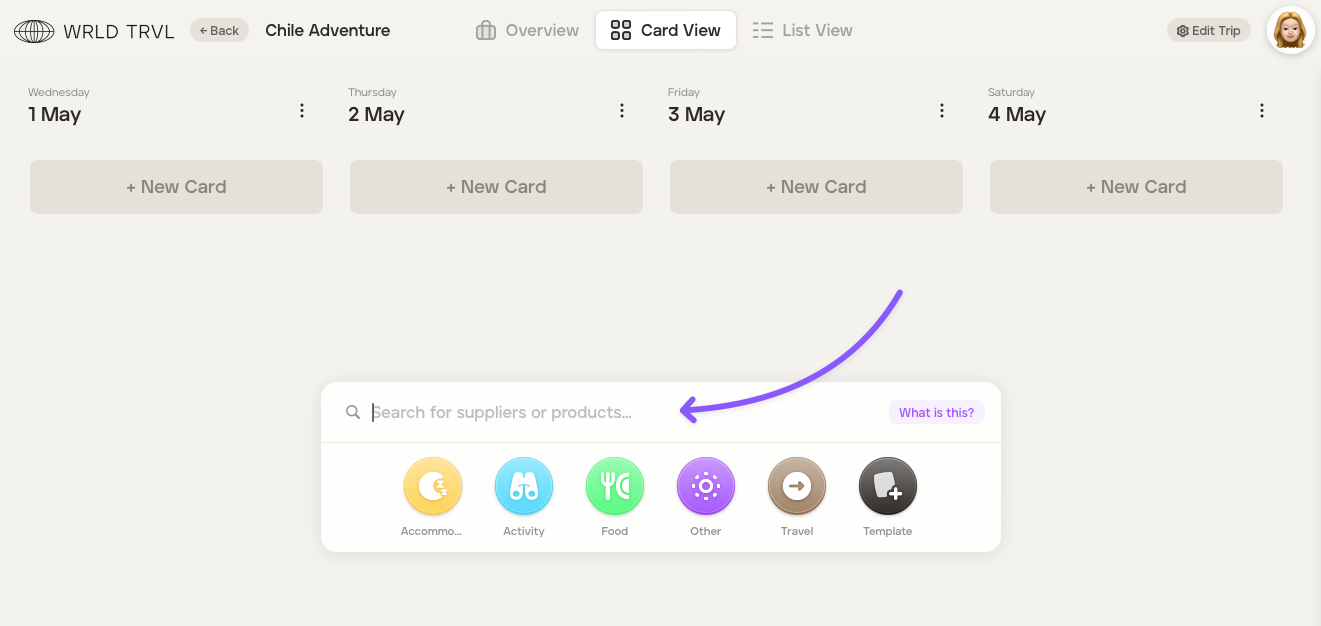
Task: Add a New Card on Wednesday 1 May
Action: coord(176,187)
